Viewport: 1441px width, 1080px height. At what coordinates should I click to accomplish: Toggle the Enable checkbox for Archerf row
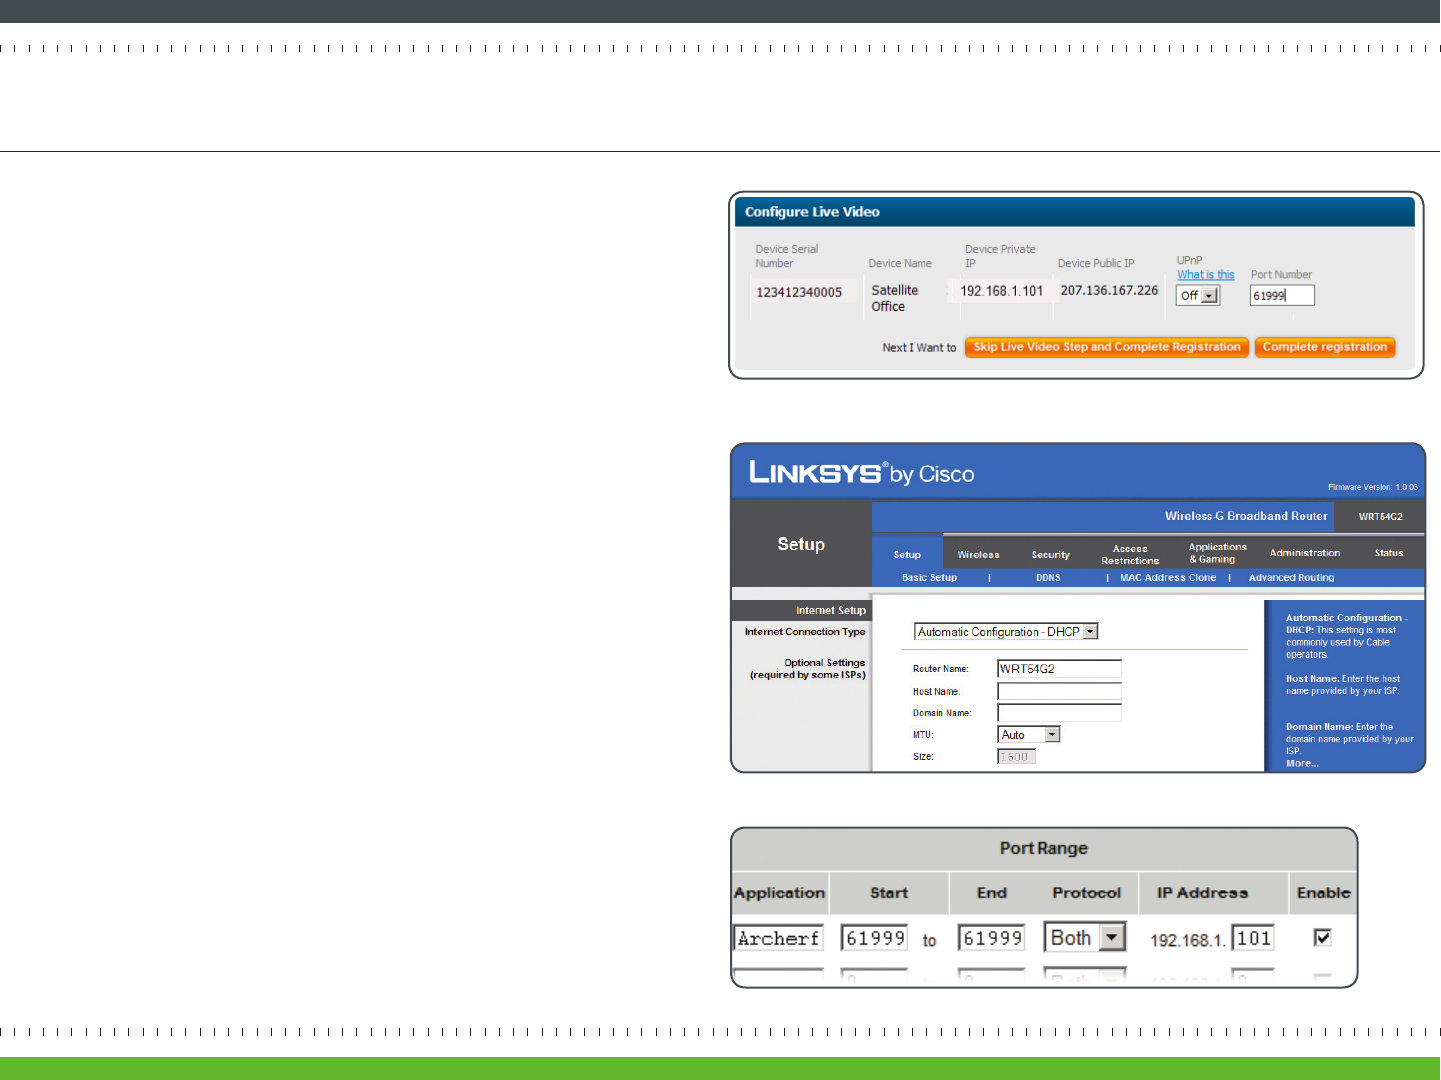1322,937
